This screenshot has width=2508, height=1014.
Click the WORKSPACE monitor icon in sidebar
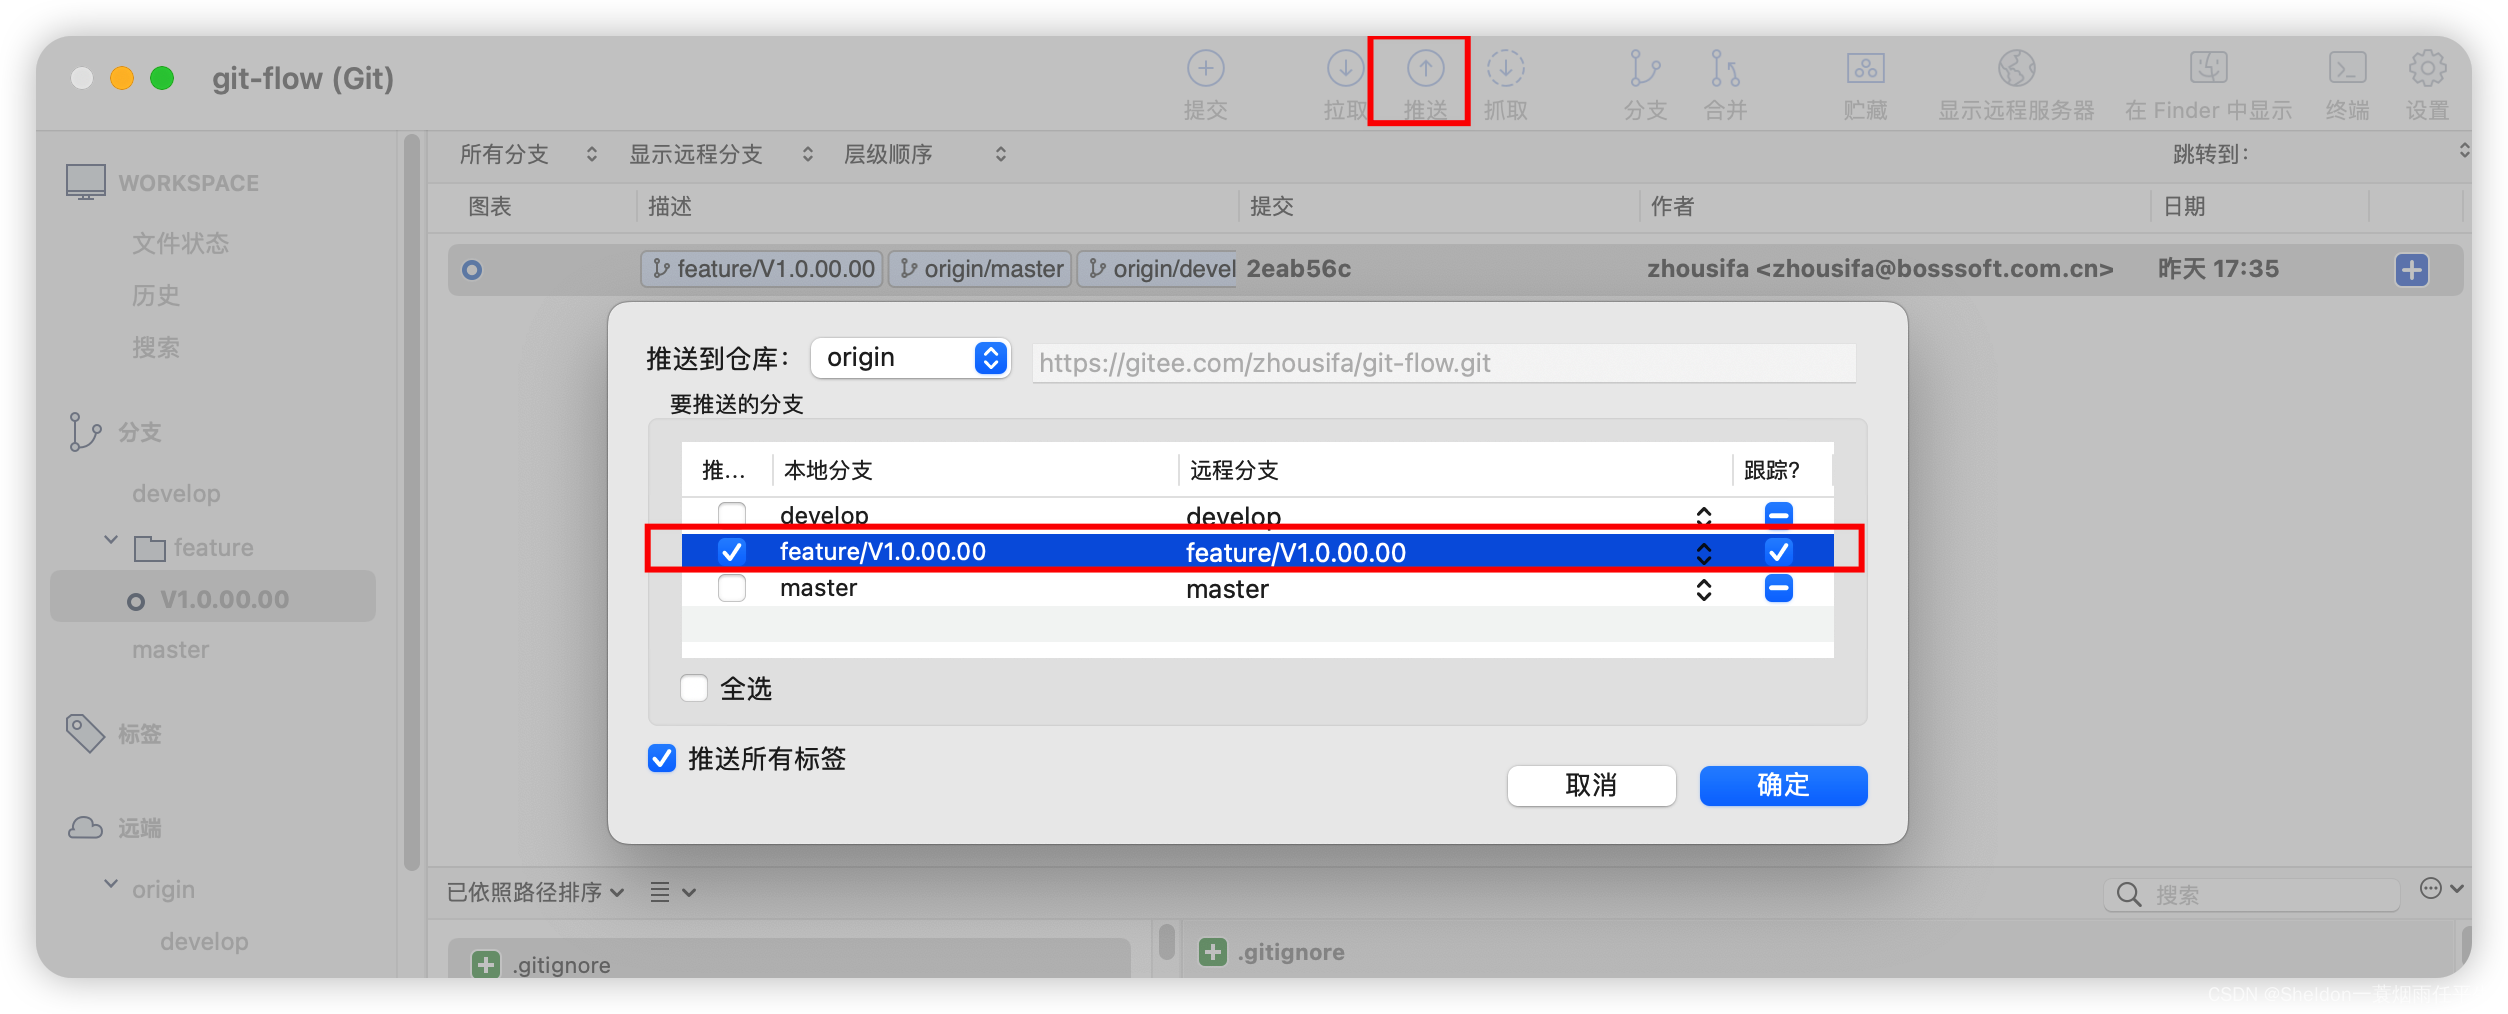coord(86,182)
